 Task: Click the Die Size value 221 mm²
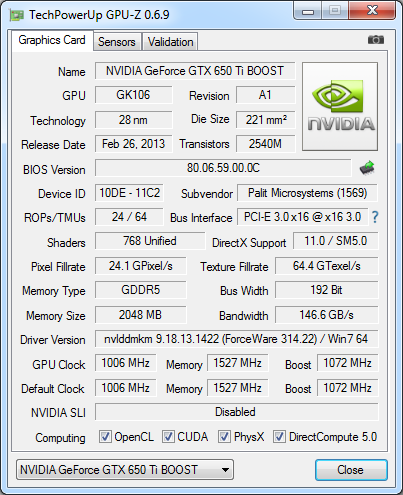(266, 120)
